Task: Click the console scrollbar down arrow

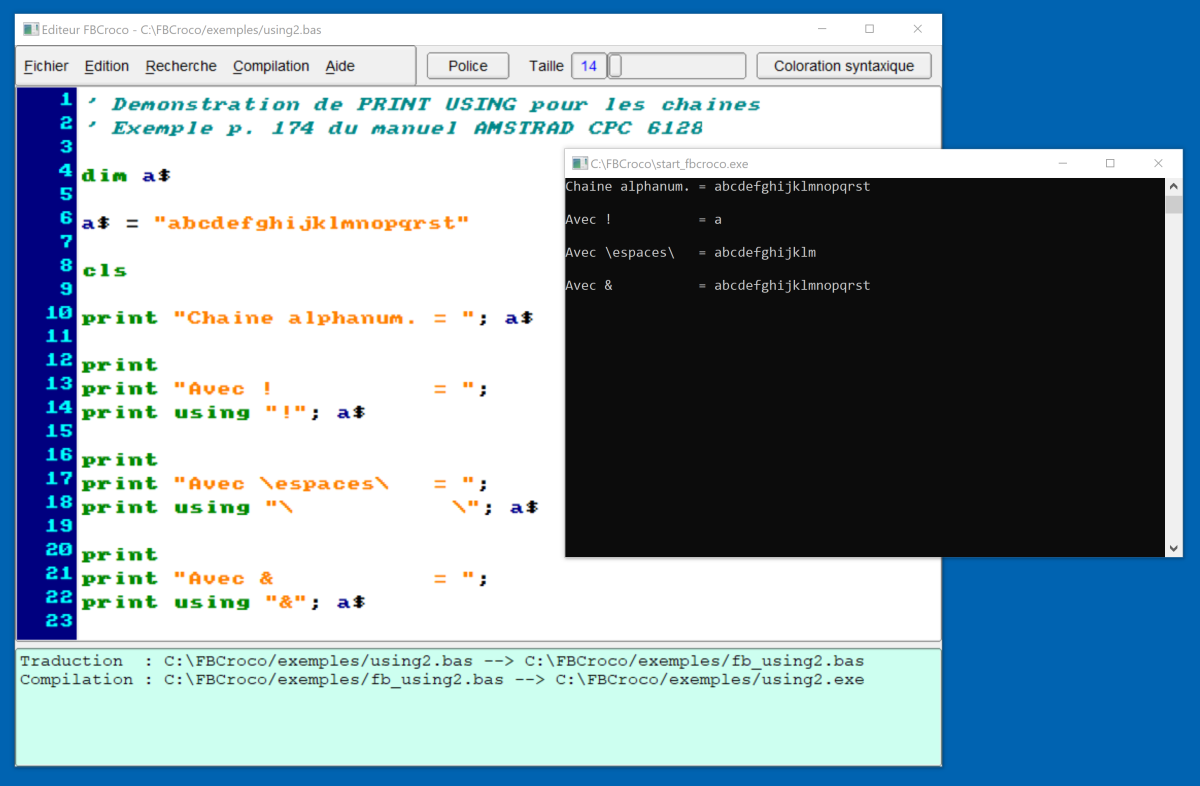Action: (1174, 548)
